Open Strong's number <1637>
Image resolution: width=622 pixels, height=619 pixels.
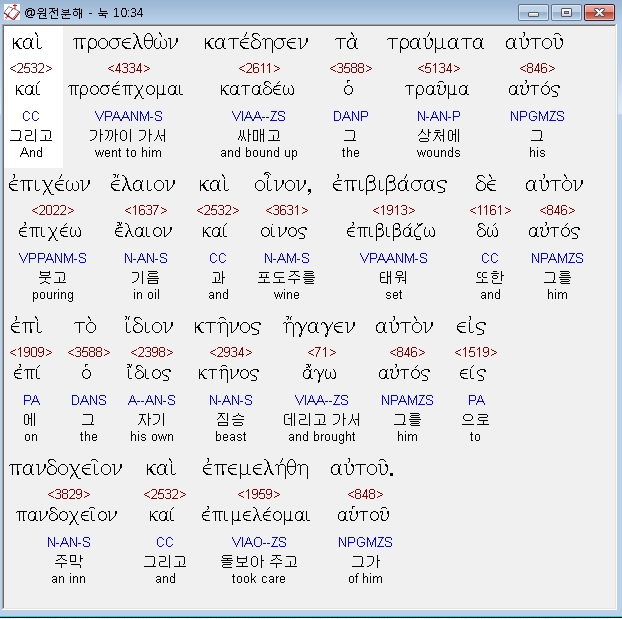click(146, 210)
